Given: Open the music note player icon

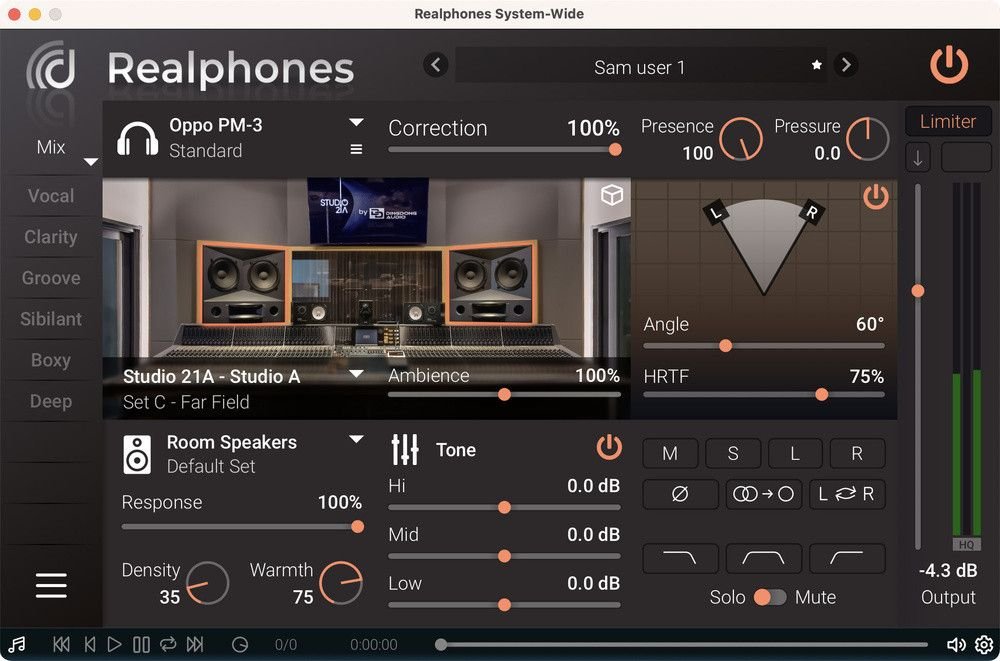Looking at the screenshot, I should pos(17,644).
